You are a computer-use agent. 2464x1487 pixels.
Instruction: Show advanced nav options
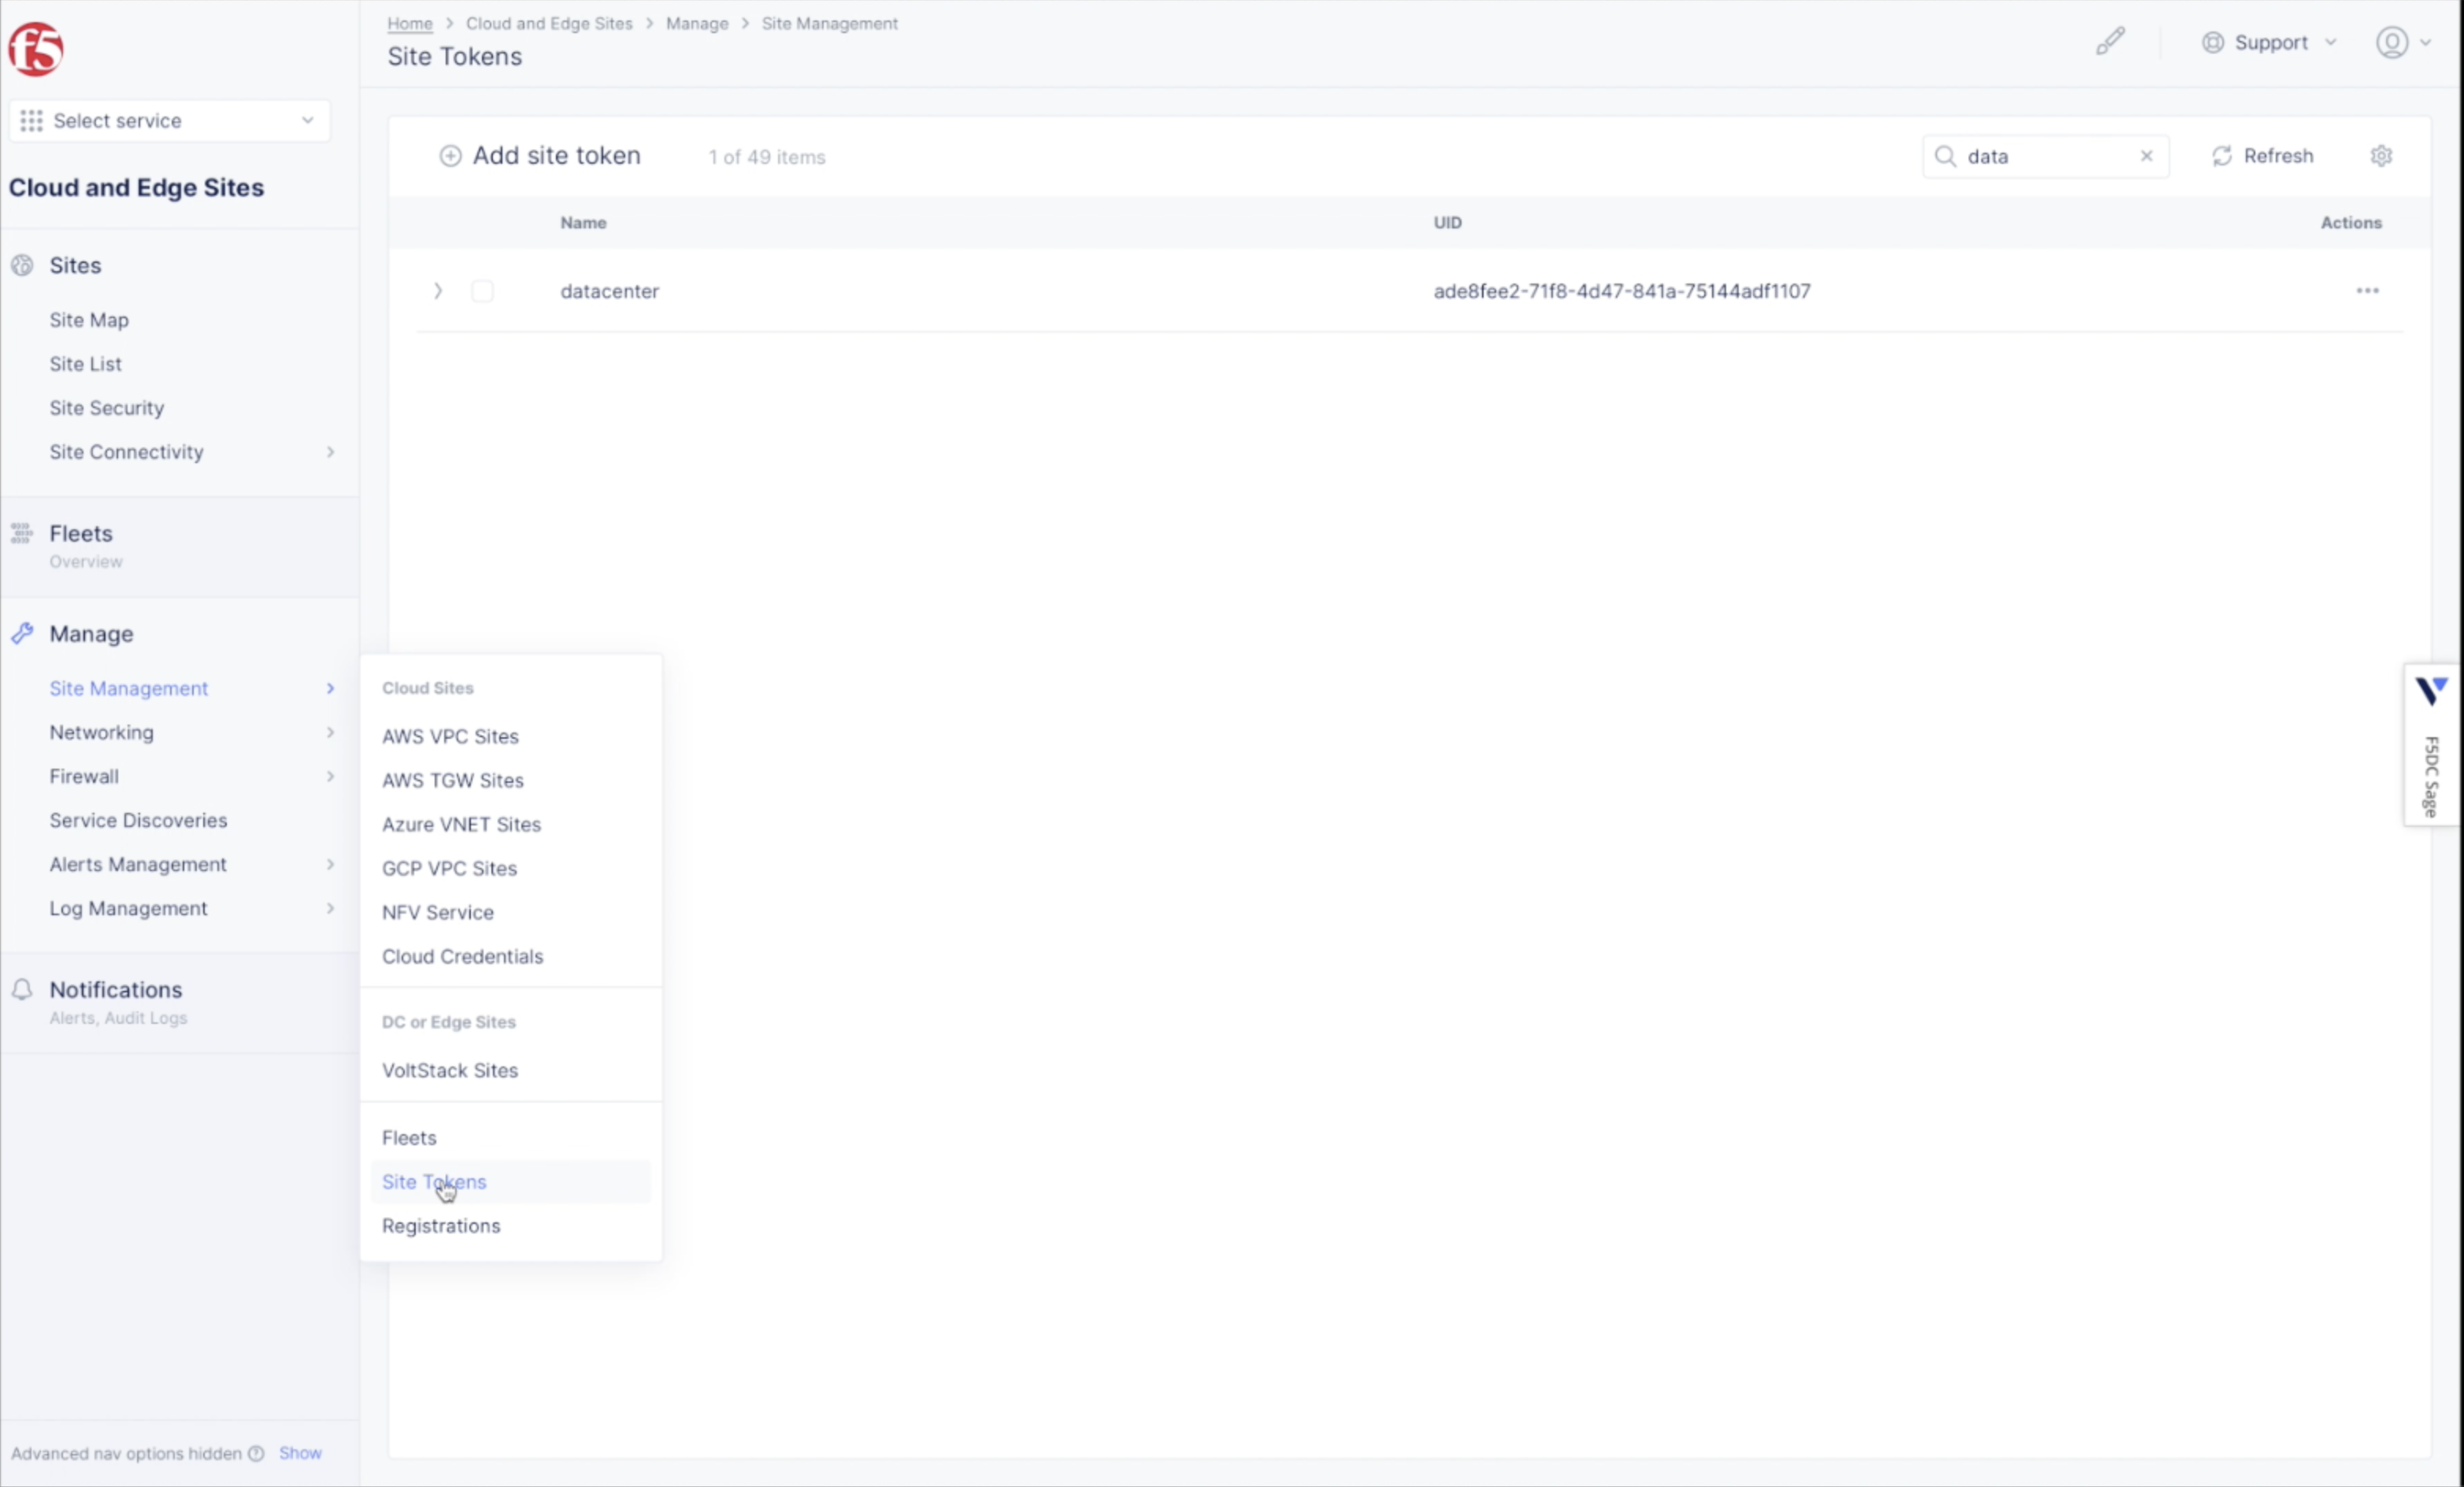[x=299, y=1452]
